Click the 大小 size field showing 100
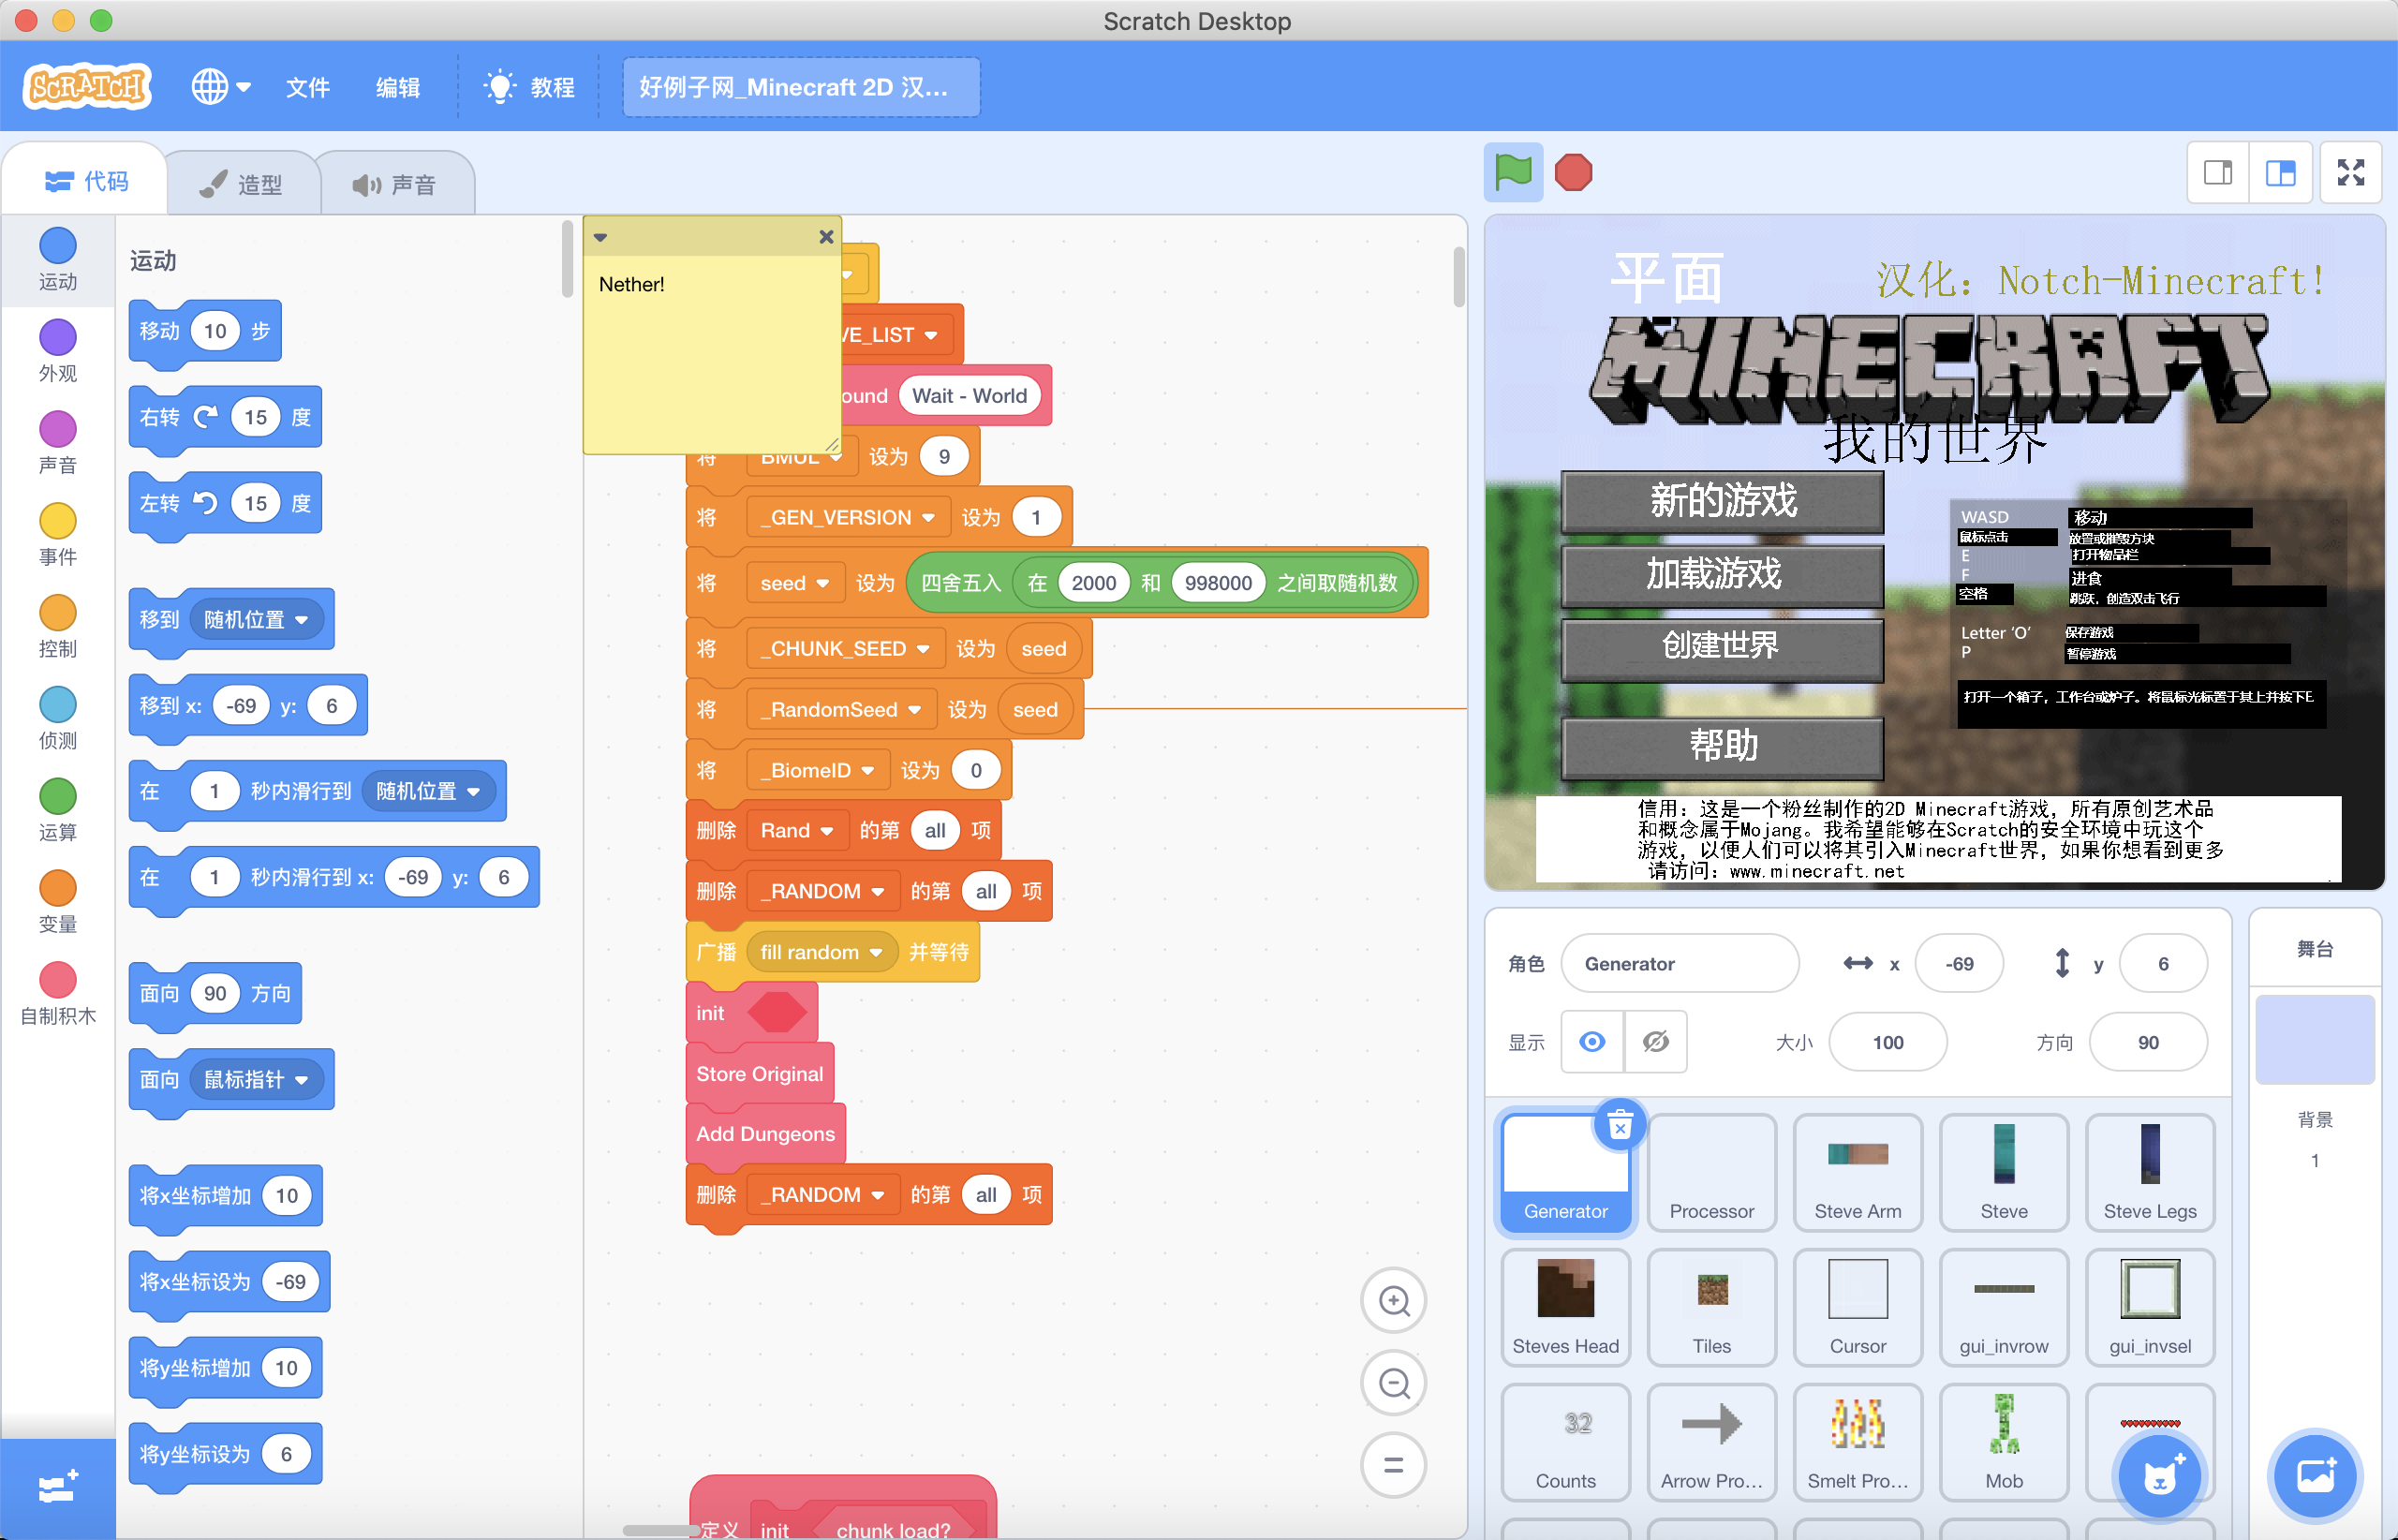Screen dimensions: 2398x1540 (x=1887, y=1042)
